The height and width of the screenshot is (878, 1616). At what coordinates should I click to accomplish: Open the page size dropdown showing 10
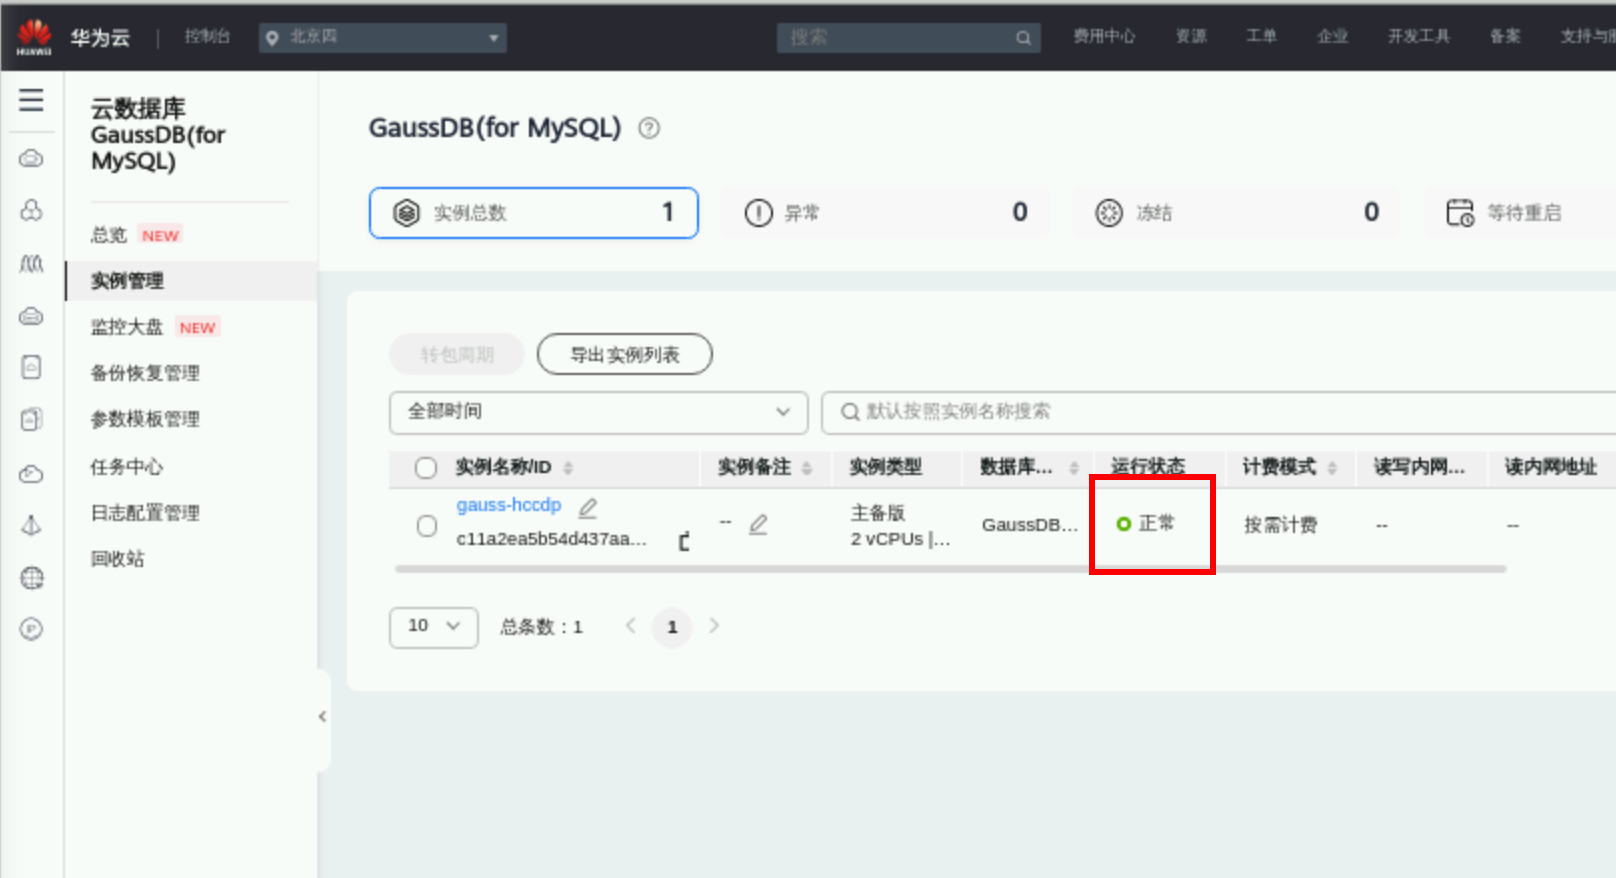(434, 627)
